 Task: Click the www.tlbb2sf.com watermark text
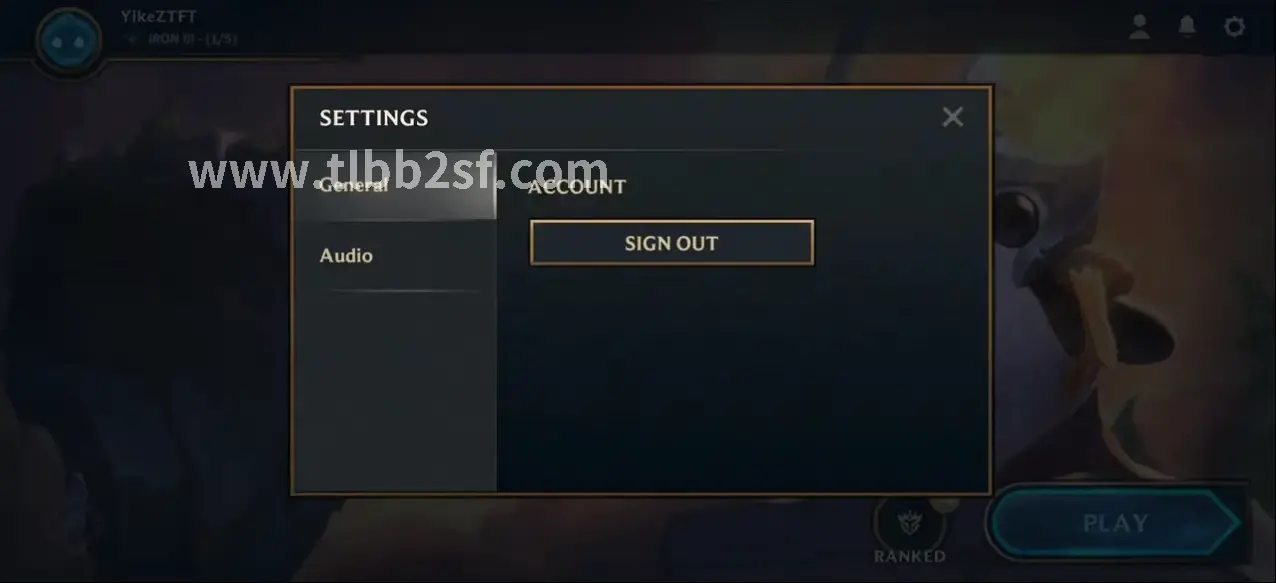pyautogui.click(x=399, y=172)
